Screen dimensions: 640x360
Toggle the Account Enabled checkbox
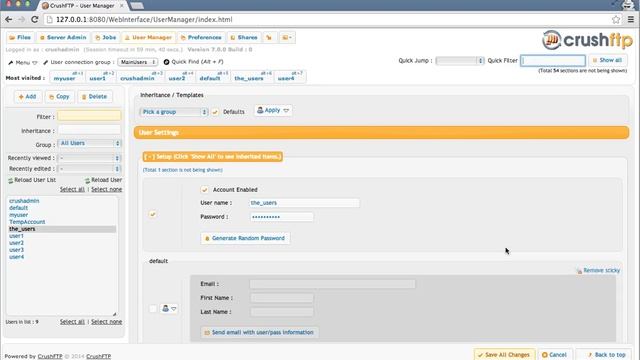[204, 190]
